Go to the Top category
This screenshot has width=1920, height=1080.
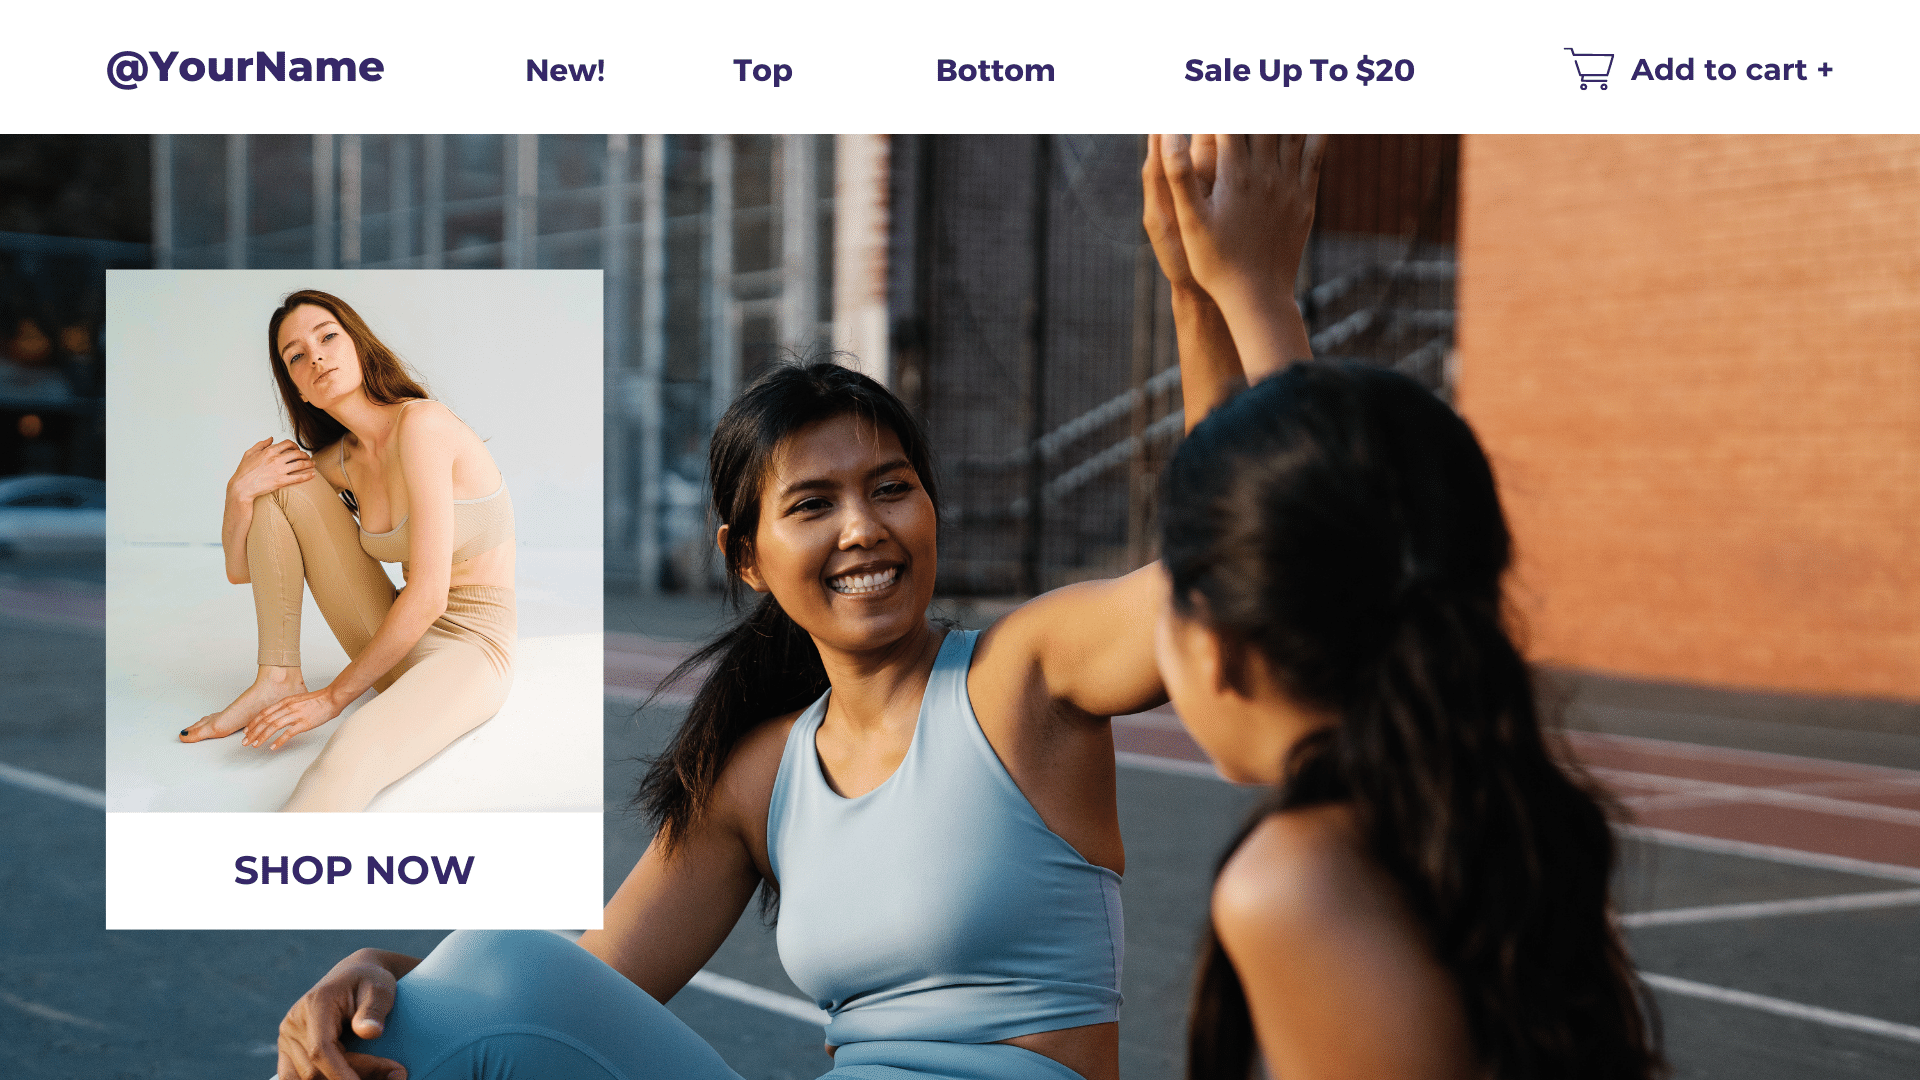(x=763, y=71)
